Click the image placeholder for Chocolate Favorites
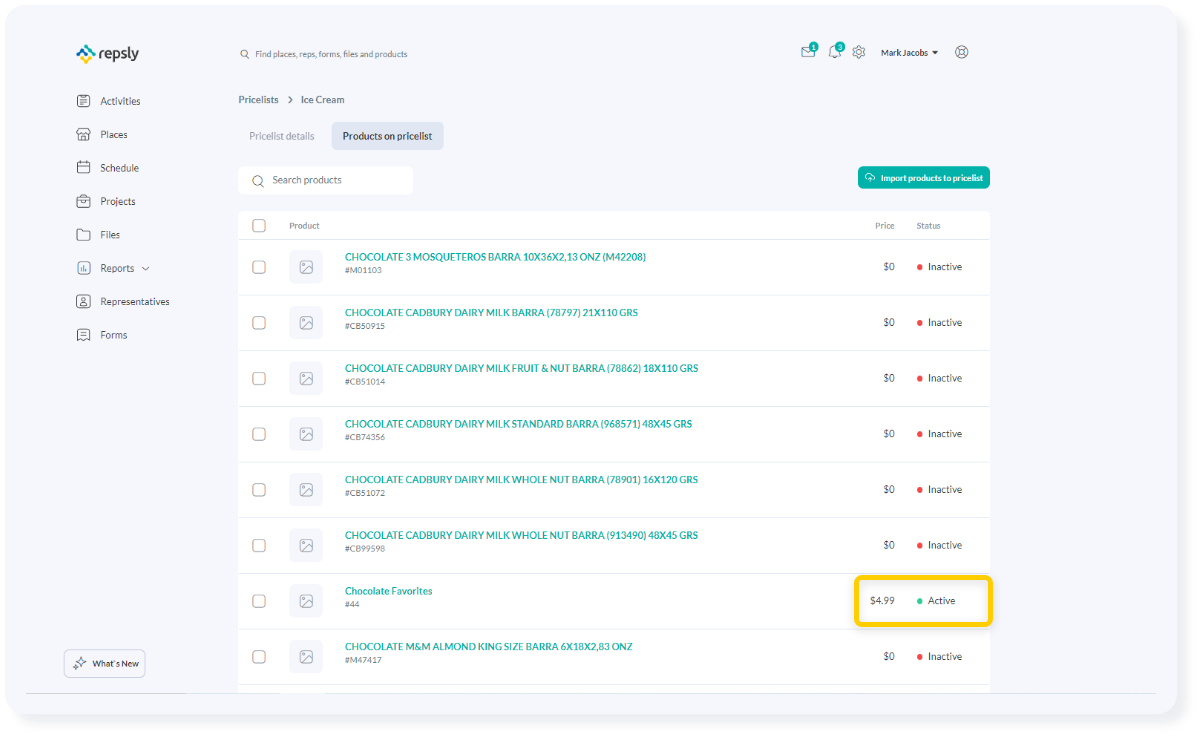The width and height of the screenshot is (1202, 739). (x=306, y=601)
